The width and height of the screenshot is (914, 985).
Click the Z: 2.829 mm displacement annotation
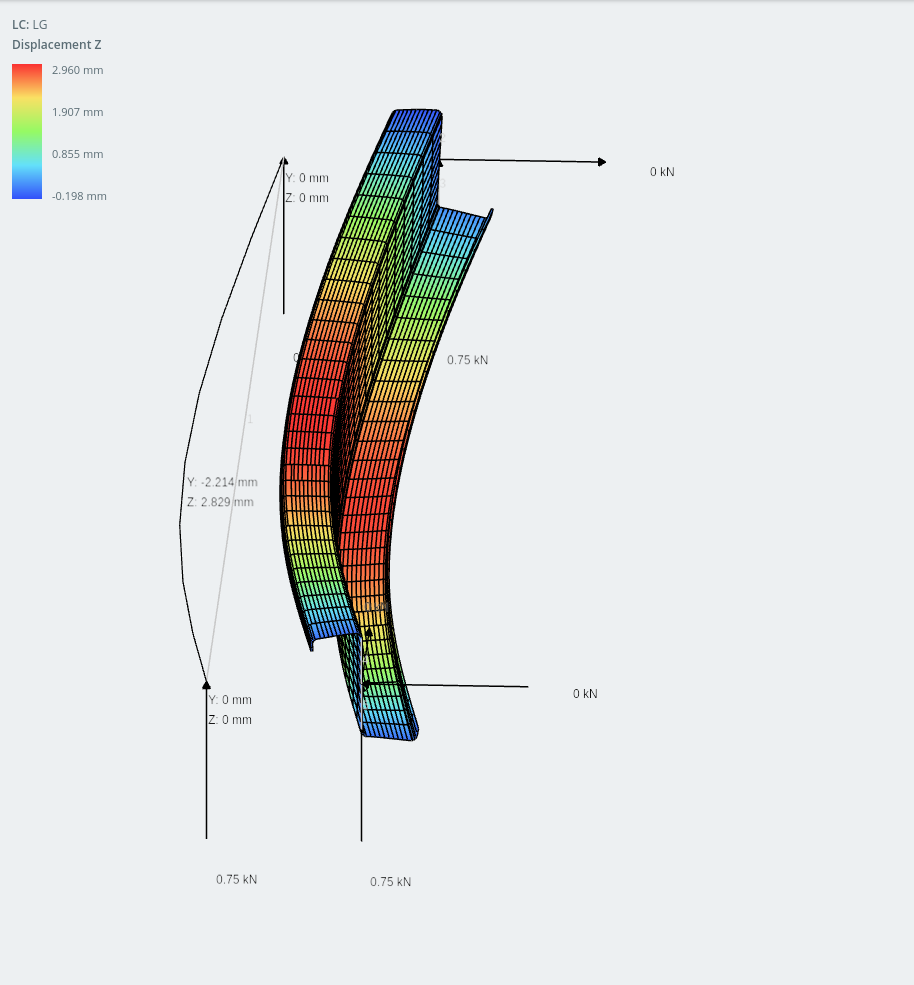220,503
